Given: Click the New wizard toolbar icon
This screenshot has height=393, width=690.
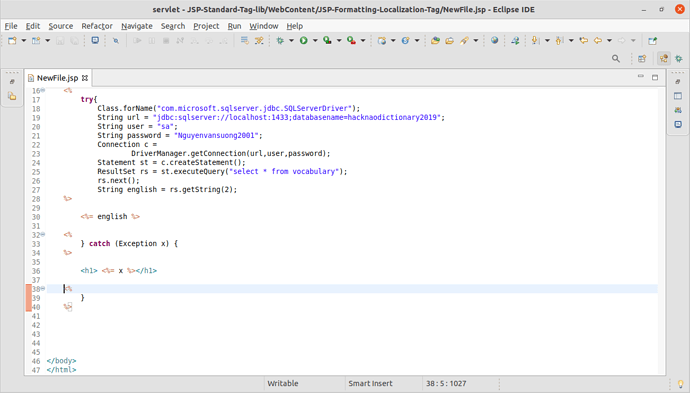Looking at the screenshot, I should [x=12, y=40].
